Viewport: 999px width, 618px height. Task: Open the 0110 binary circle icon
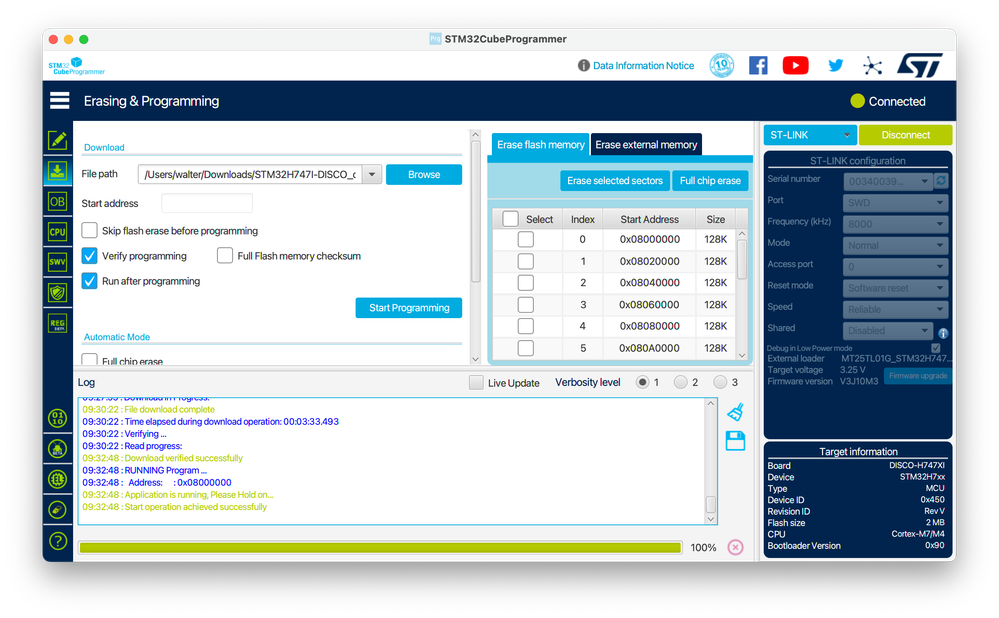tap(57, 419)
